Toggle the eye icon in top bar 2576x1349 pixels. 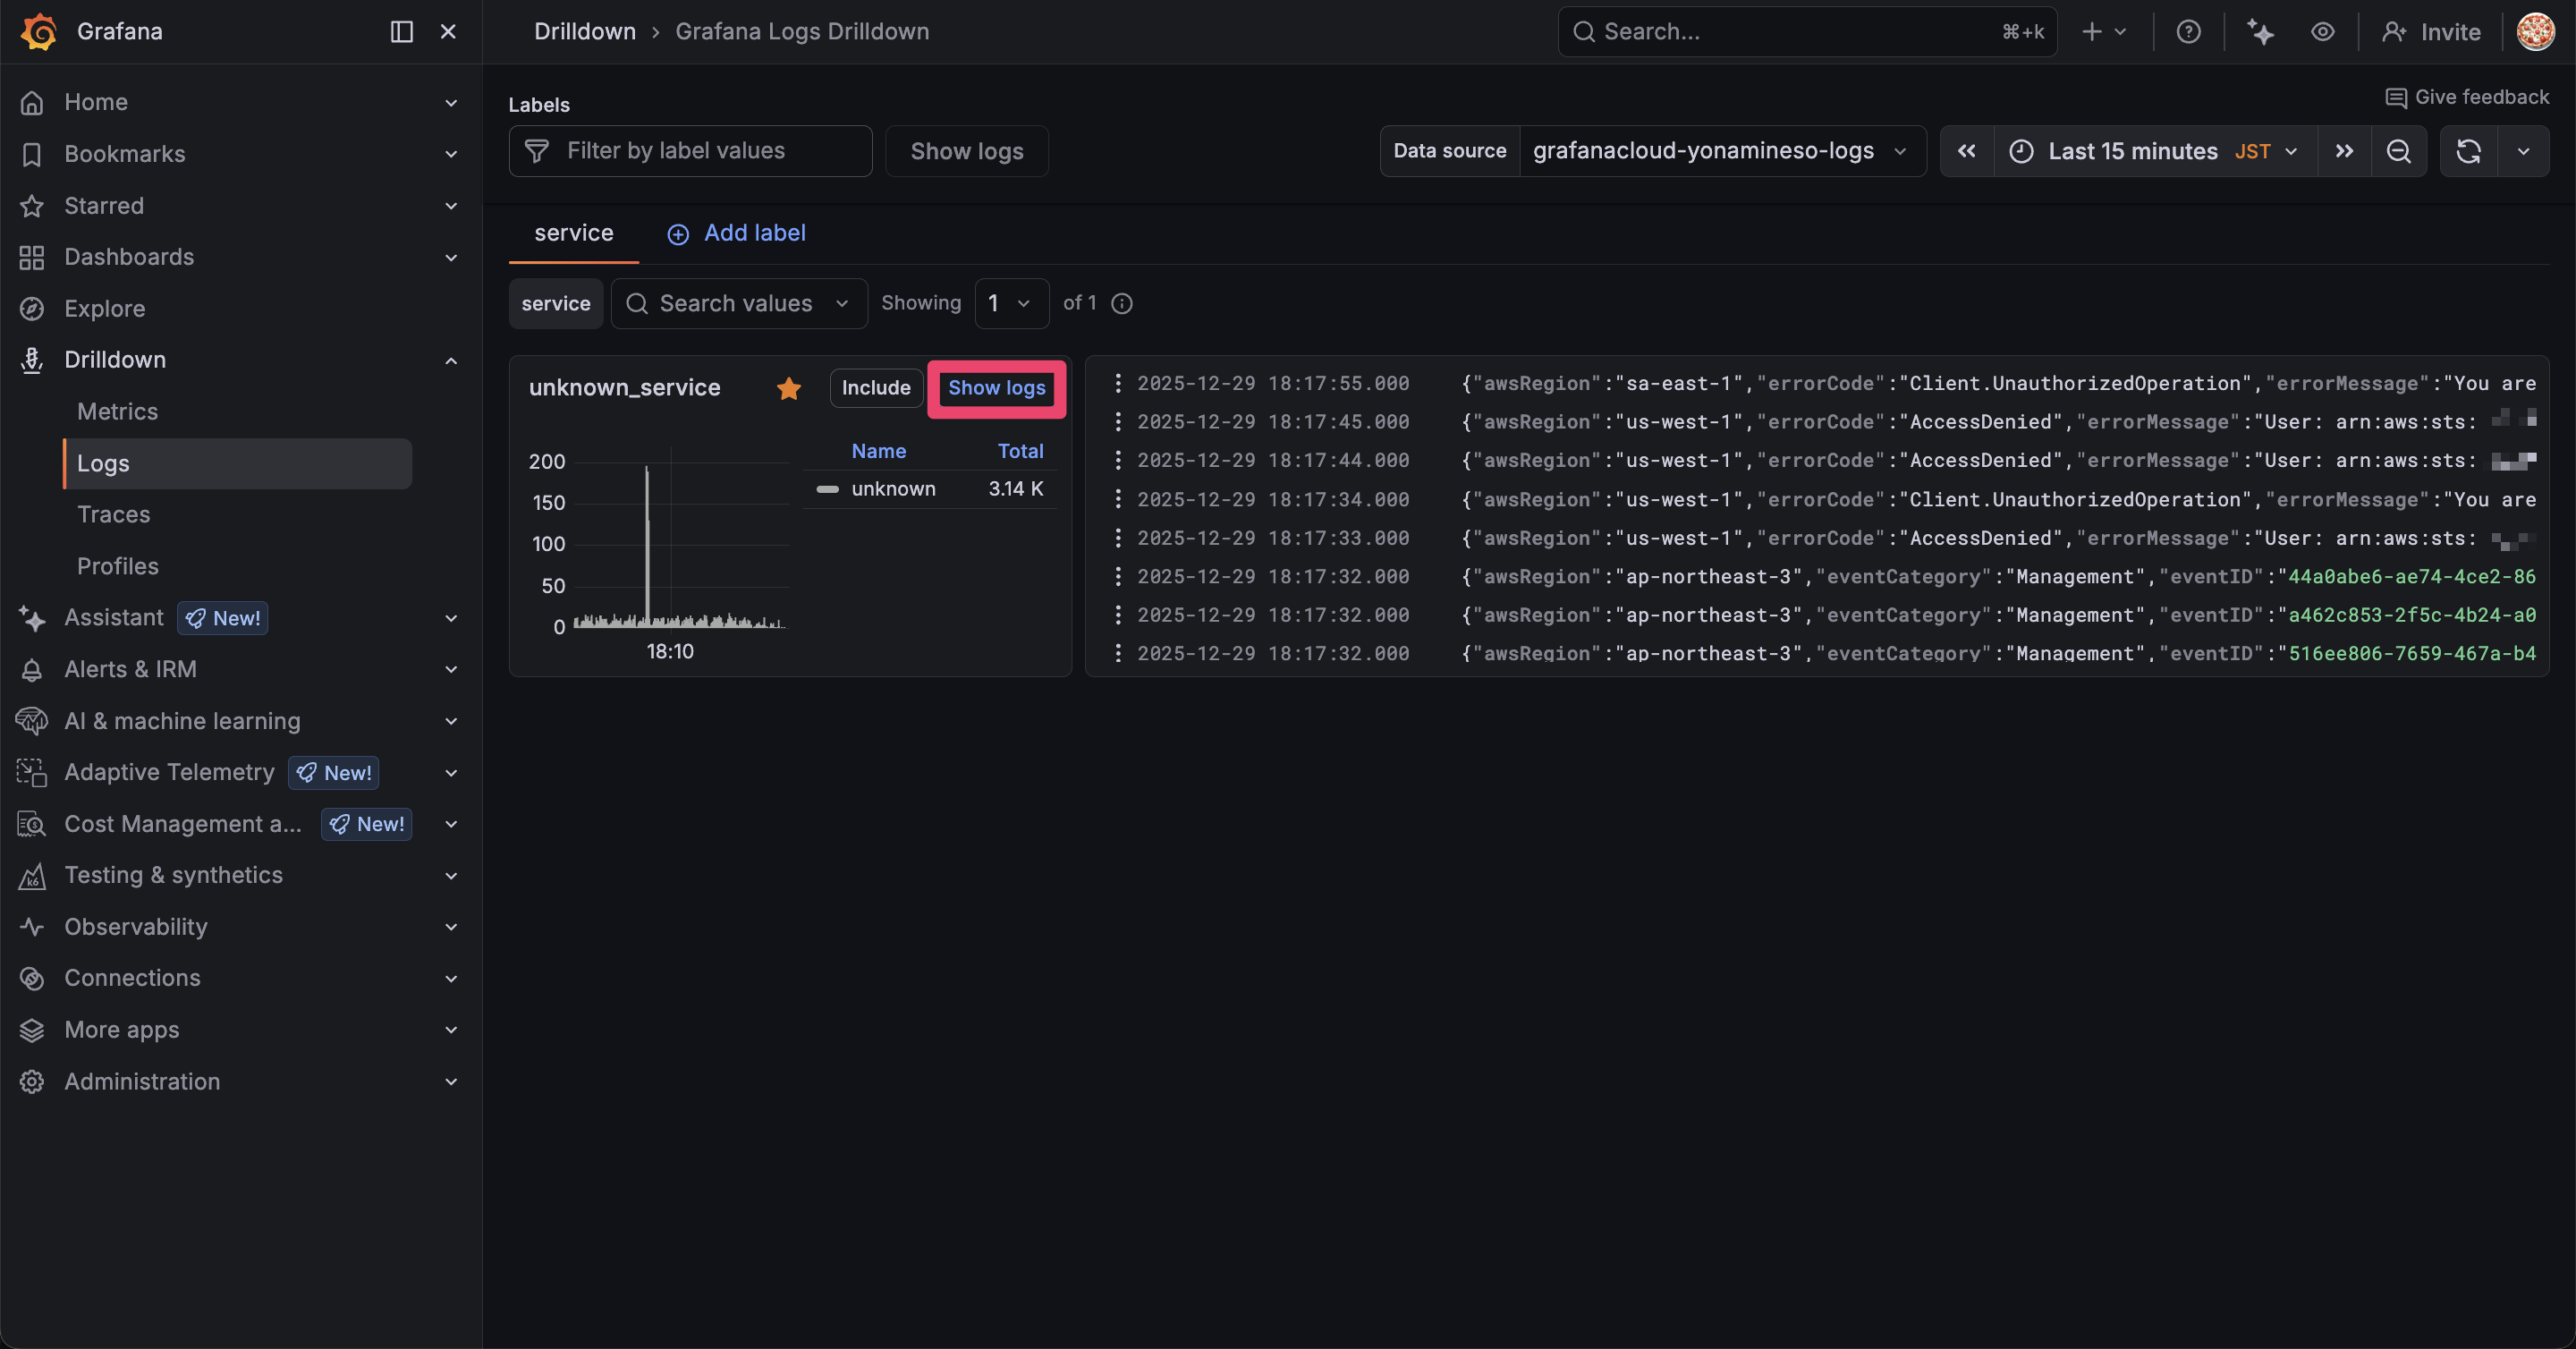click(2322, 31)
